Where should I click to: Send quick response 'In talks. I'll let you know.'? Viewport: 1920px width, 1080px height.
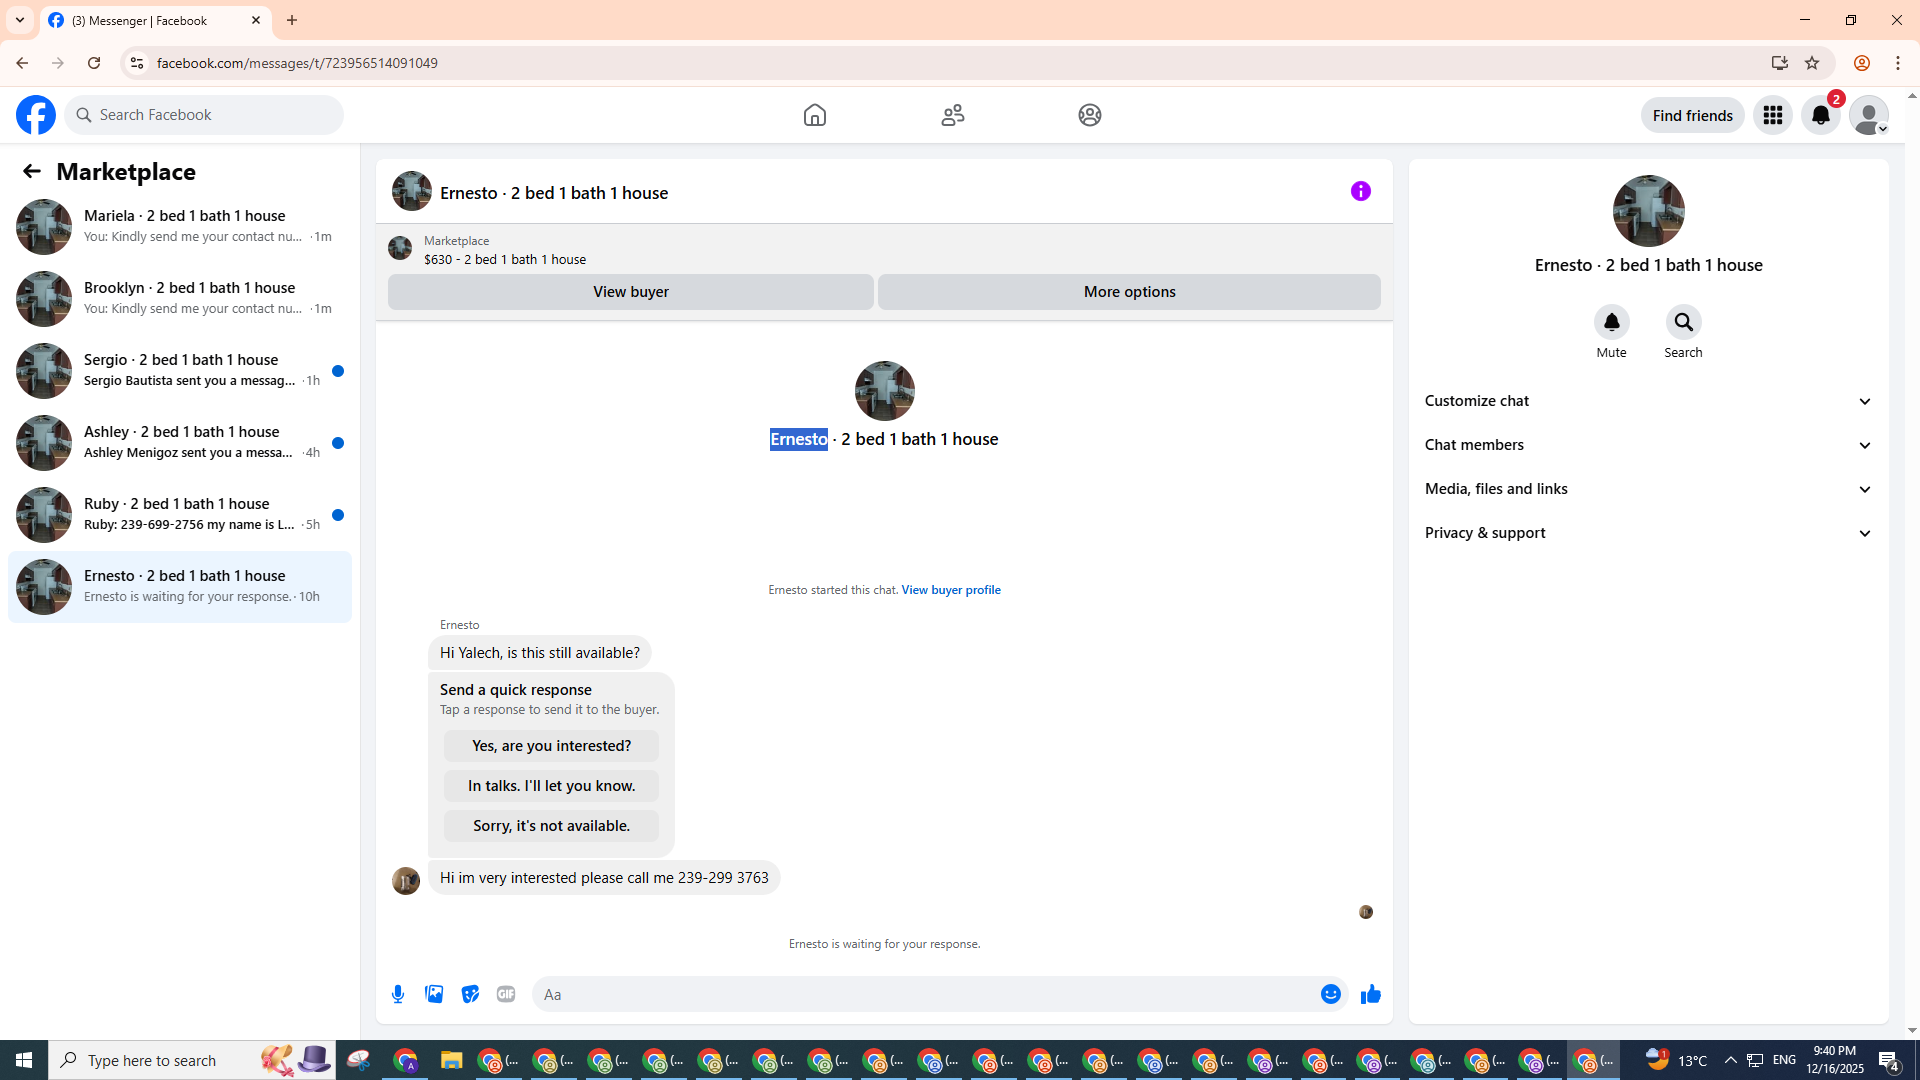point(552,786)
